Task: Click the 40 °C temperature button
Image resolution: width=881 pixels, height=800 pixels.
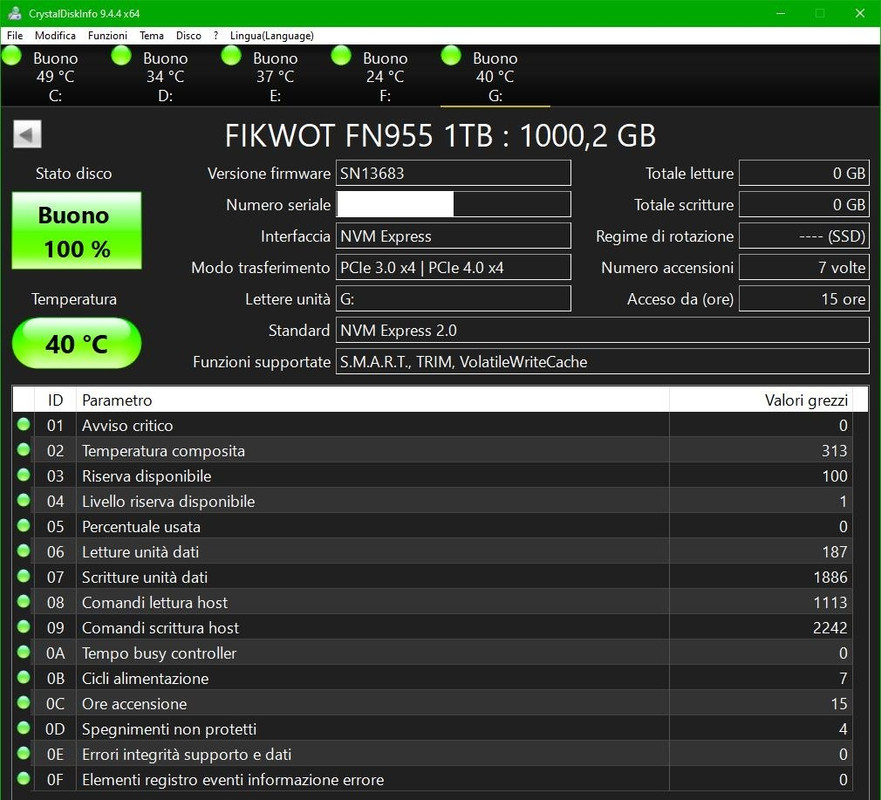Action: (76, 343)
